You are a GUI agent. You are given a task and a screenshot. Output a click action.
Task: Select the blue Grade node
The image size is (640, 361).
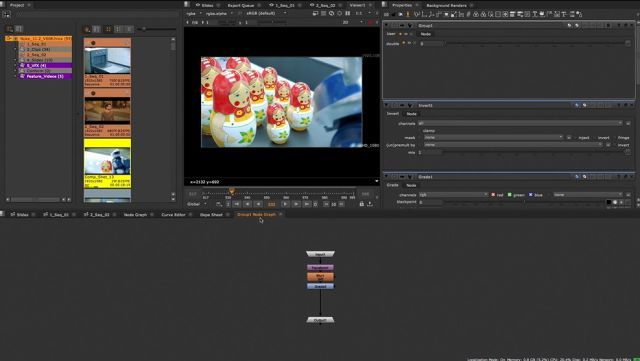click(320, 286)
